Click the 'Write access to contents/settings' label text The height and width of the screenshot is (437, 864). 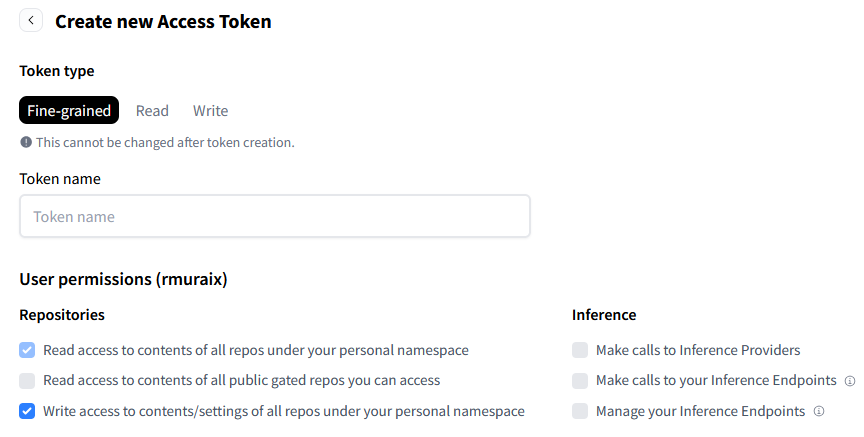click(x=284, y=411)
